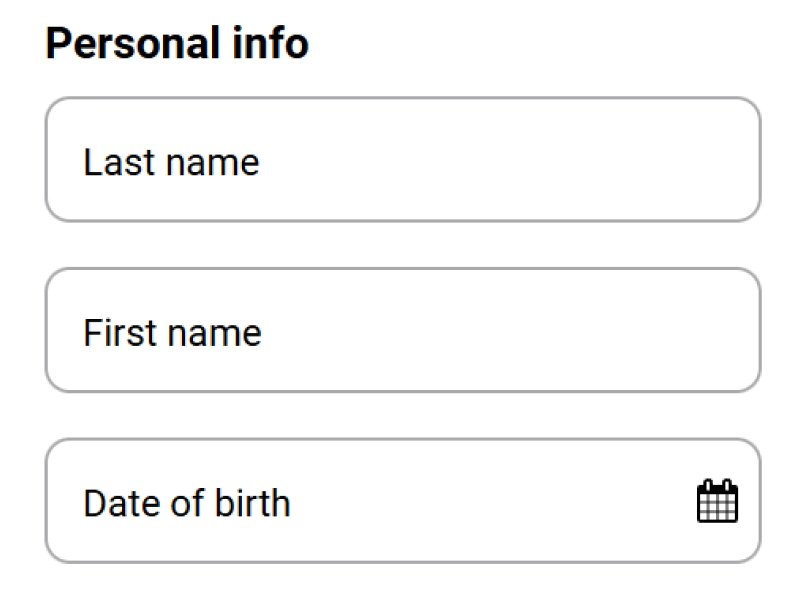This screenshot has height=600, width=800.
Task: Click inside the Last name field
Action: click(x=400, y=158)
